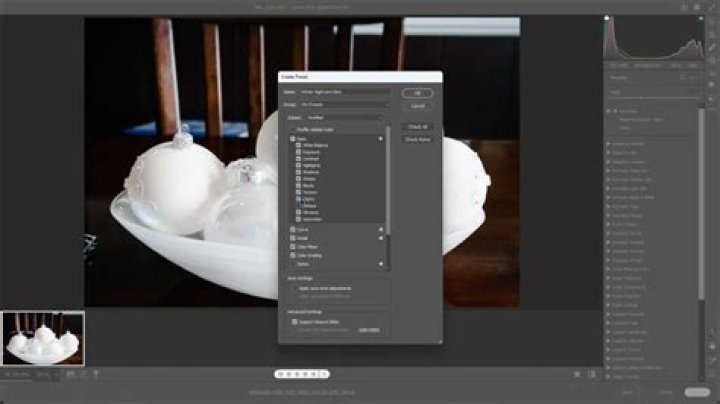Select the Hand tool icon at lower right

(712, 346)
